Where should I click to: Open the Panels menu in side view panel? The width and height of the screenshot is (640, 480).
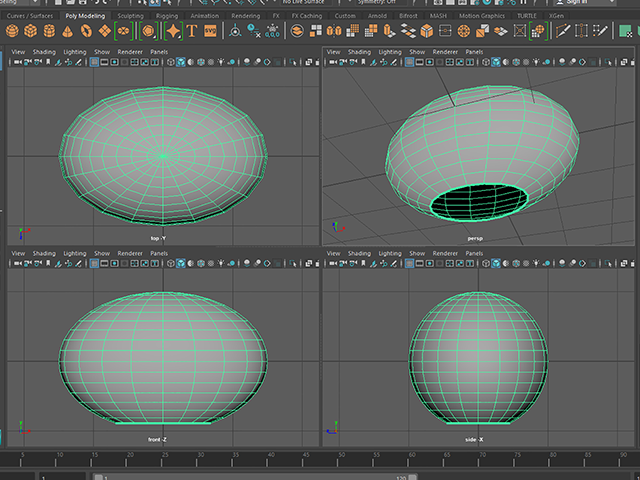pyautogui.click(x=474, y=253)
